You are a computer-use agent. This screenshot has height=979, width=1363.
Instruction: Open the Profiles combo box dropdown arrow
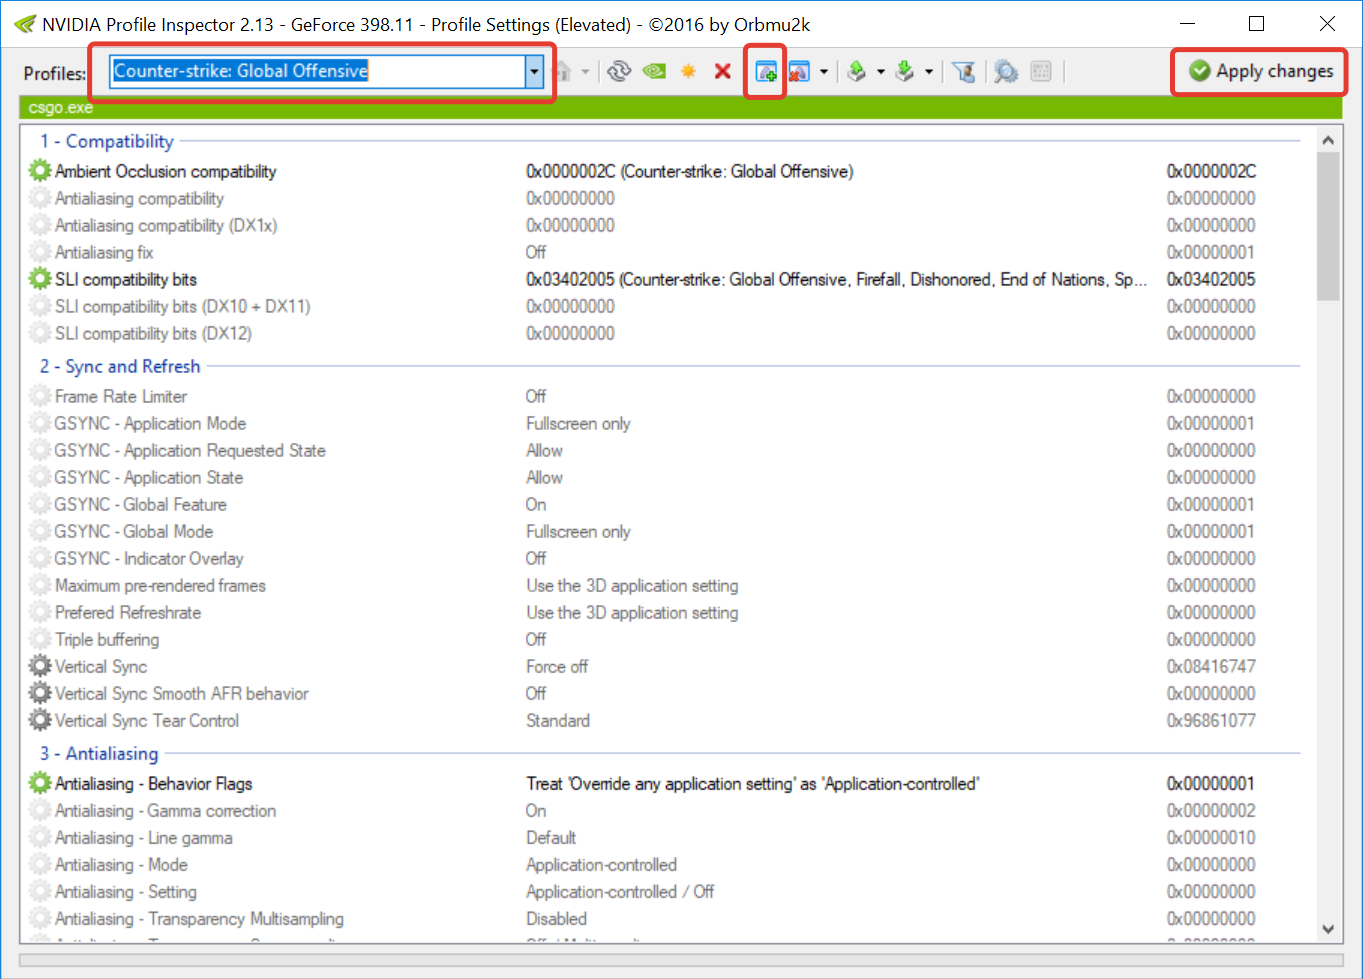click(534, 71)
